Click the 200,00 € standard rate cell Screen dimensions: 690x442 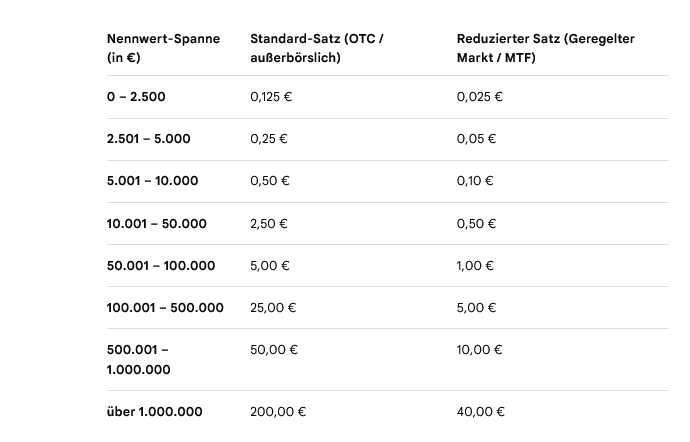tap(278, 412)
